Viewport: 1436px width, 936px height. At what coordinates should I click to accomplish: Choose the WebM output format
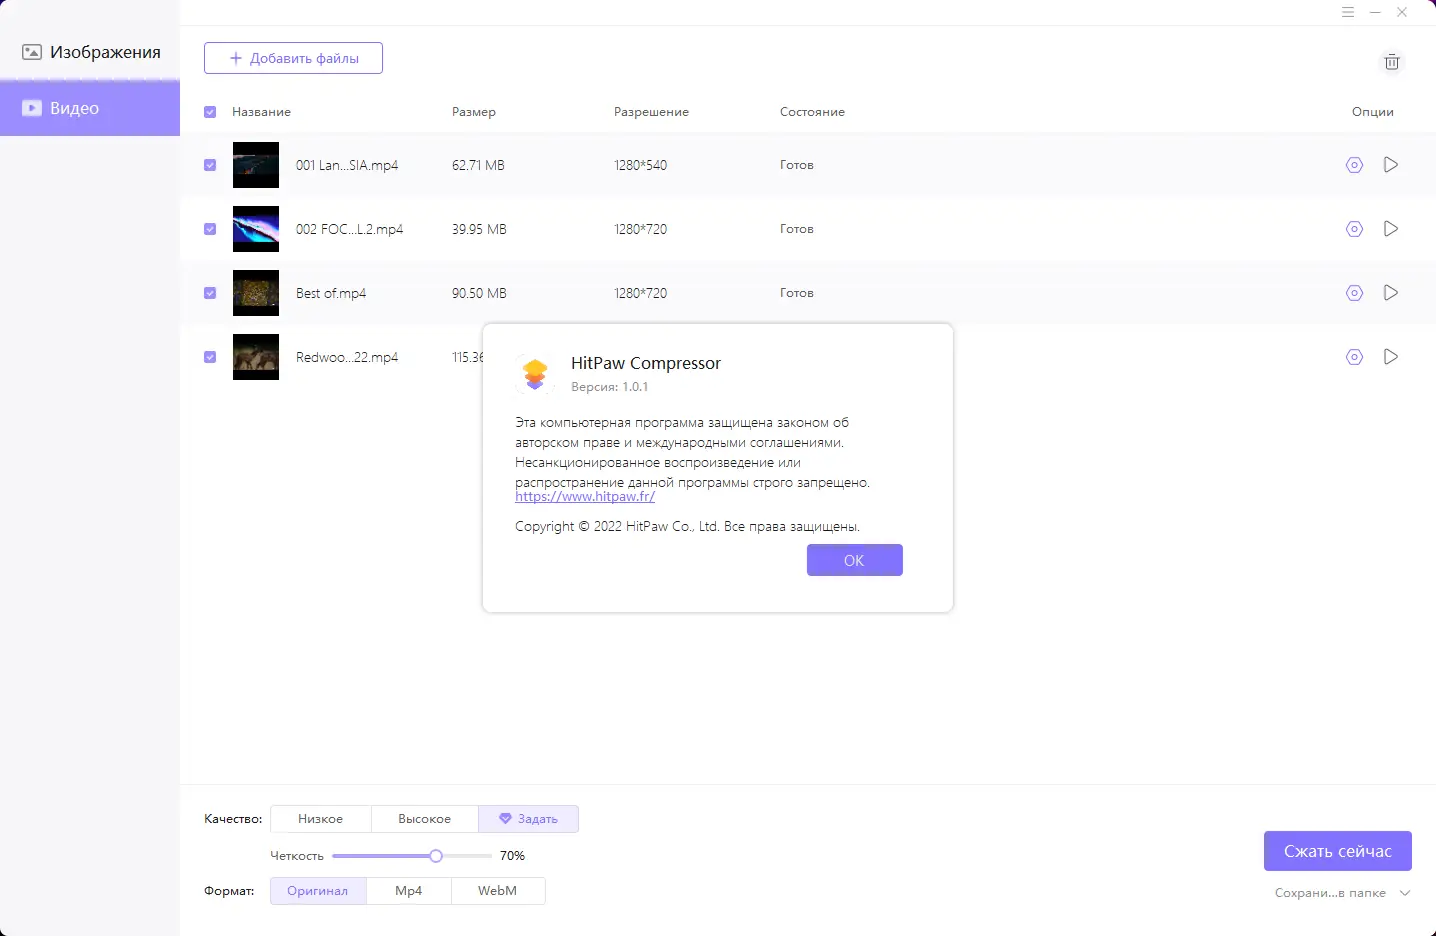coord(497,891)
